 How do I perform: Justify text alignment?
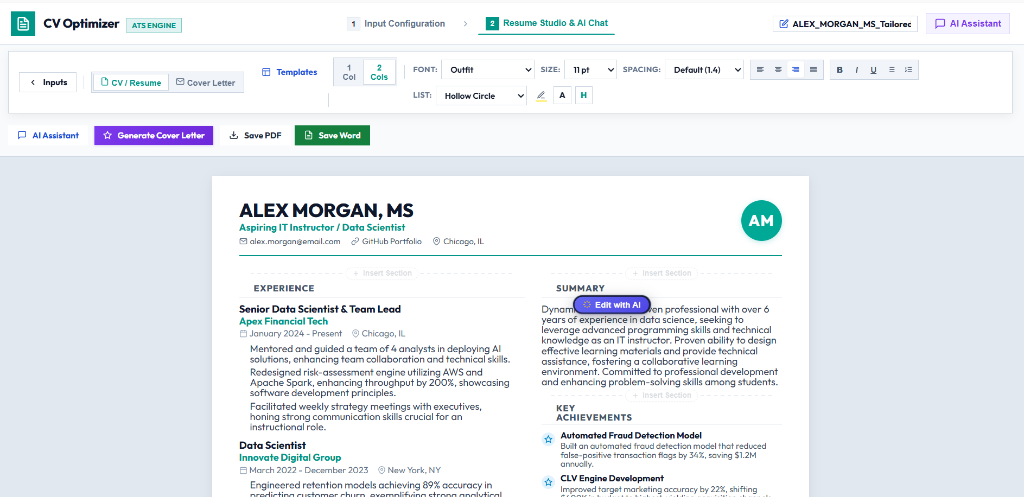point(813,70)
